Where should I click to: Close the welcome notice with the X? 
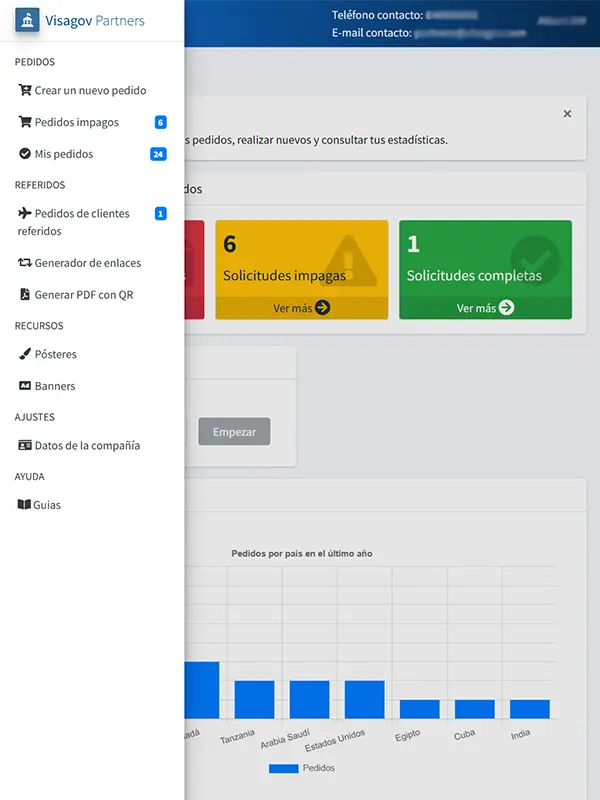point(567,114)
